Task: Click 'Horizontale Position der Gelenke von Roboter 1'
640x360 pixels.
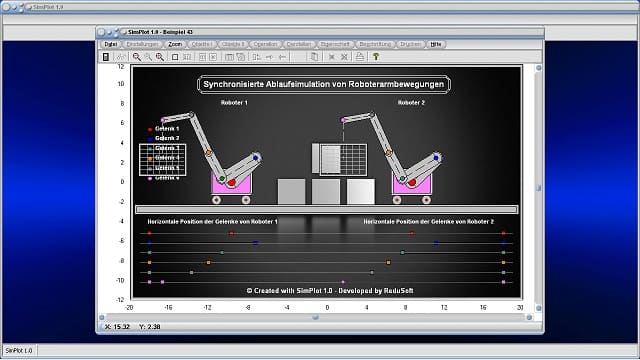Action: tap(212, 221)
